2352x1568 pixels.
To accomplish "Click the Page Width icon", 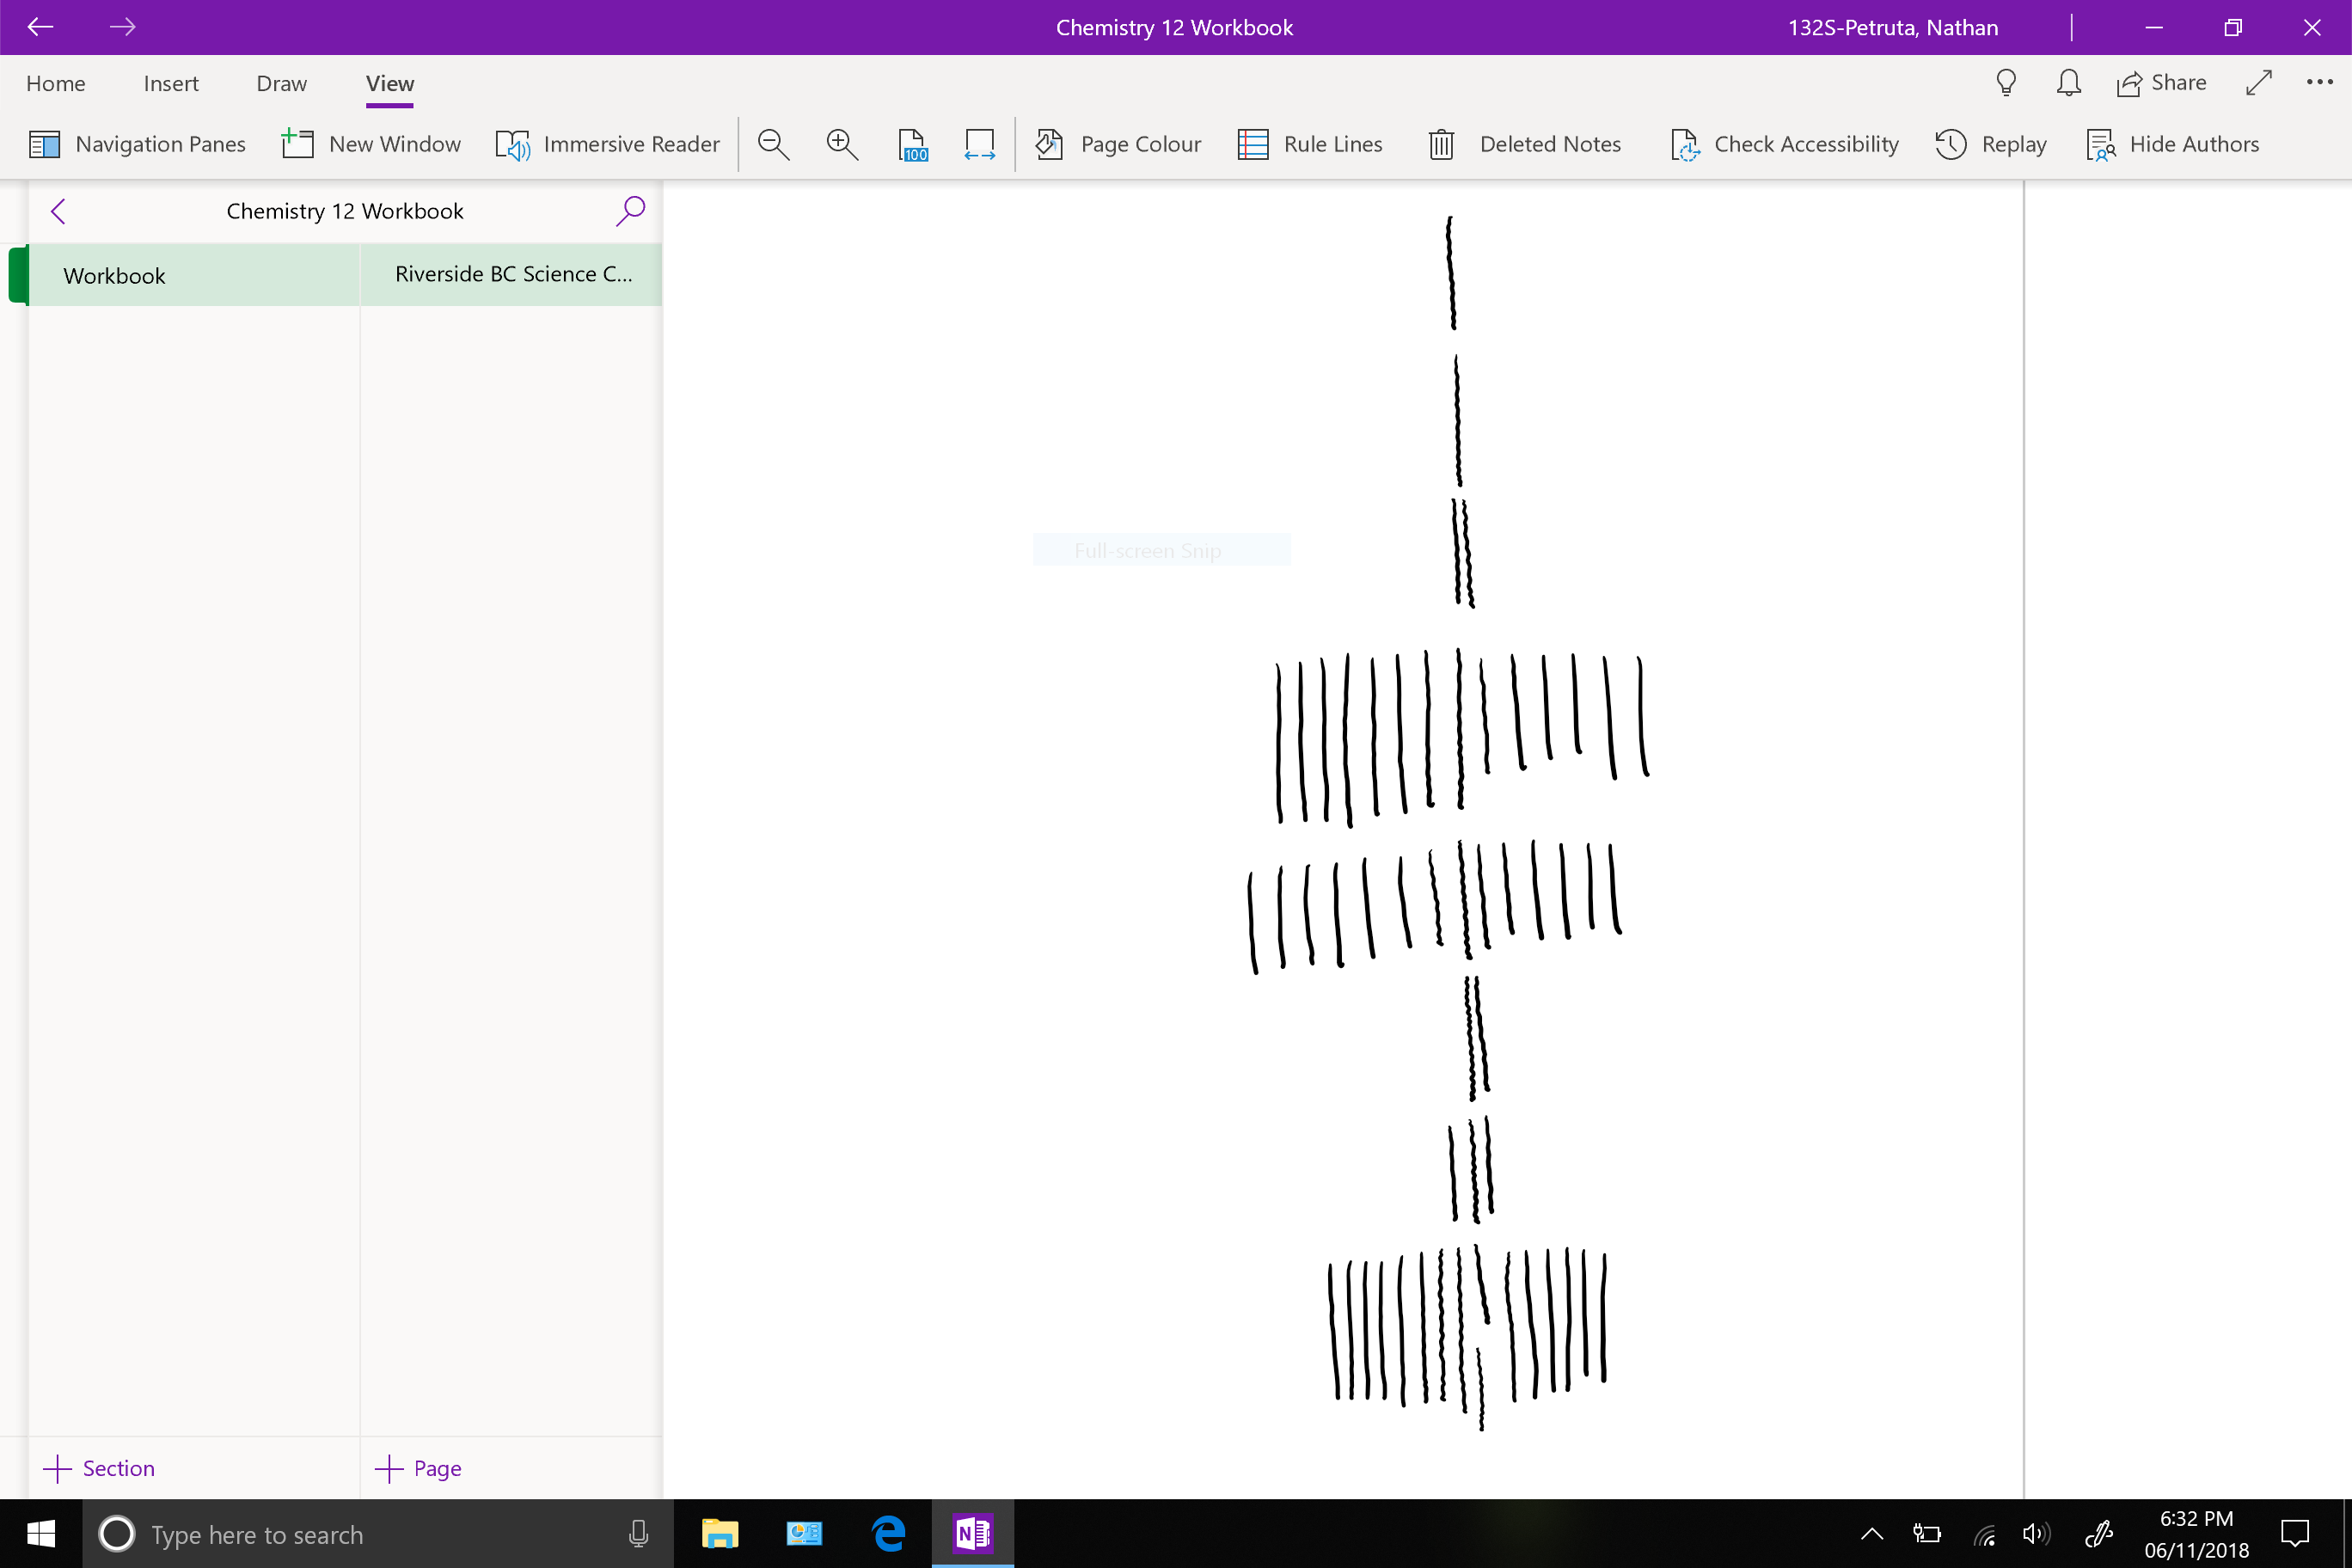I will [979, 145].
